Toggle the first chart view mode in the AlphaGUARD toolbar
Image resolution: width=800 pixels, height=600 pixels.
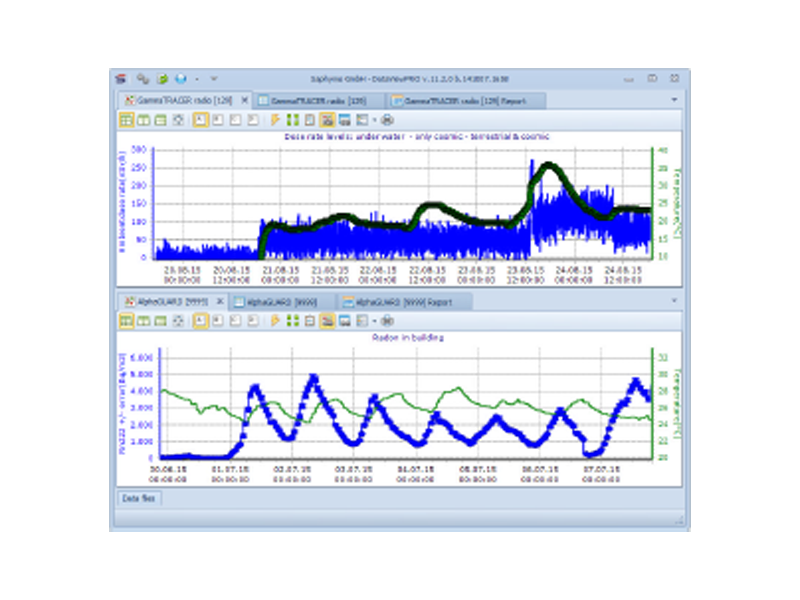pyautogui.click(x=199, y=322)
